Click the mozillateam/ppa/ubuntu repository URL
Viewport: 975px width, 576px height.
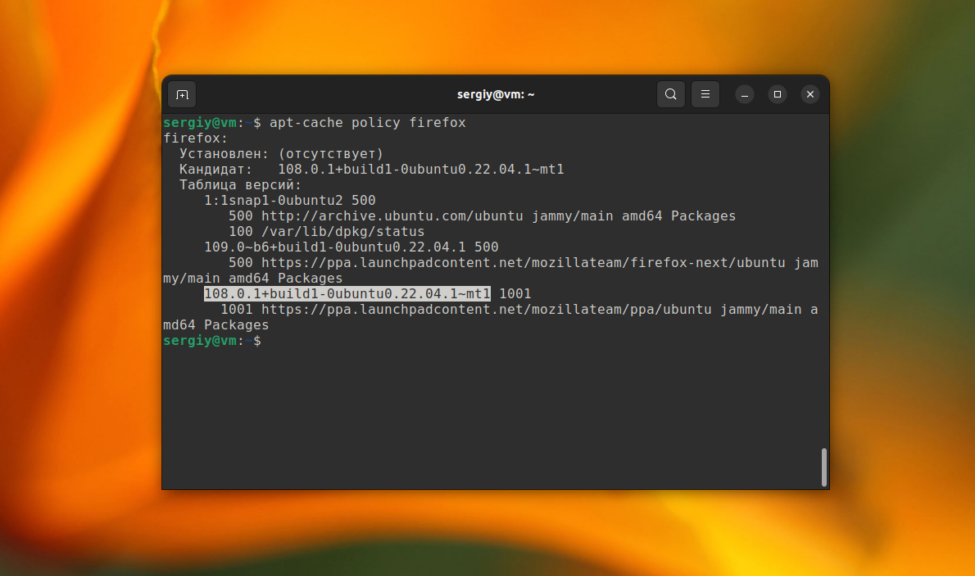click(486, 309)
